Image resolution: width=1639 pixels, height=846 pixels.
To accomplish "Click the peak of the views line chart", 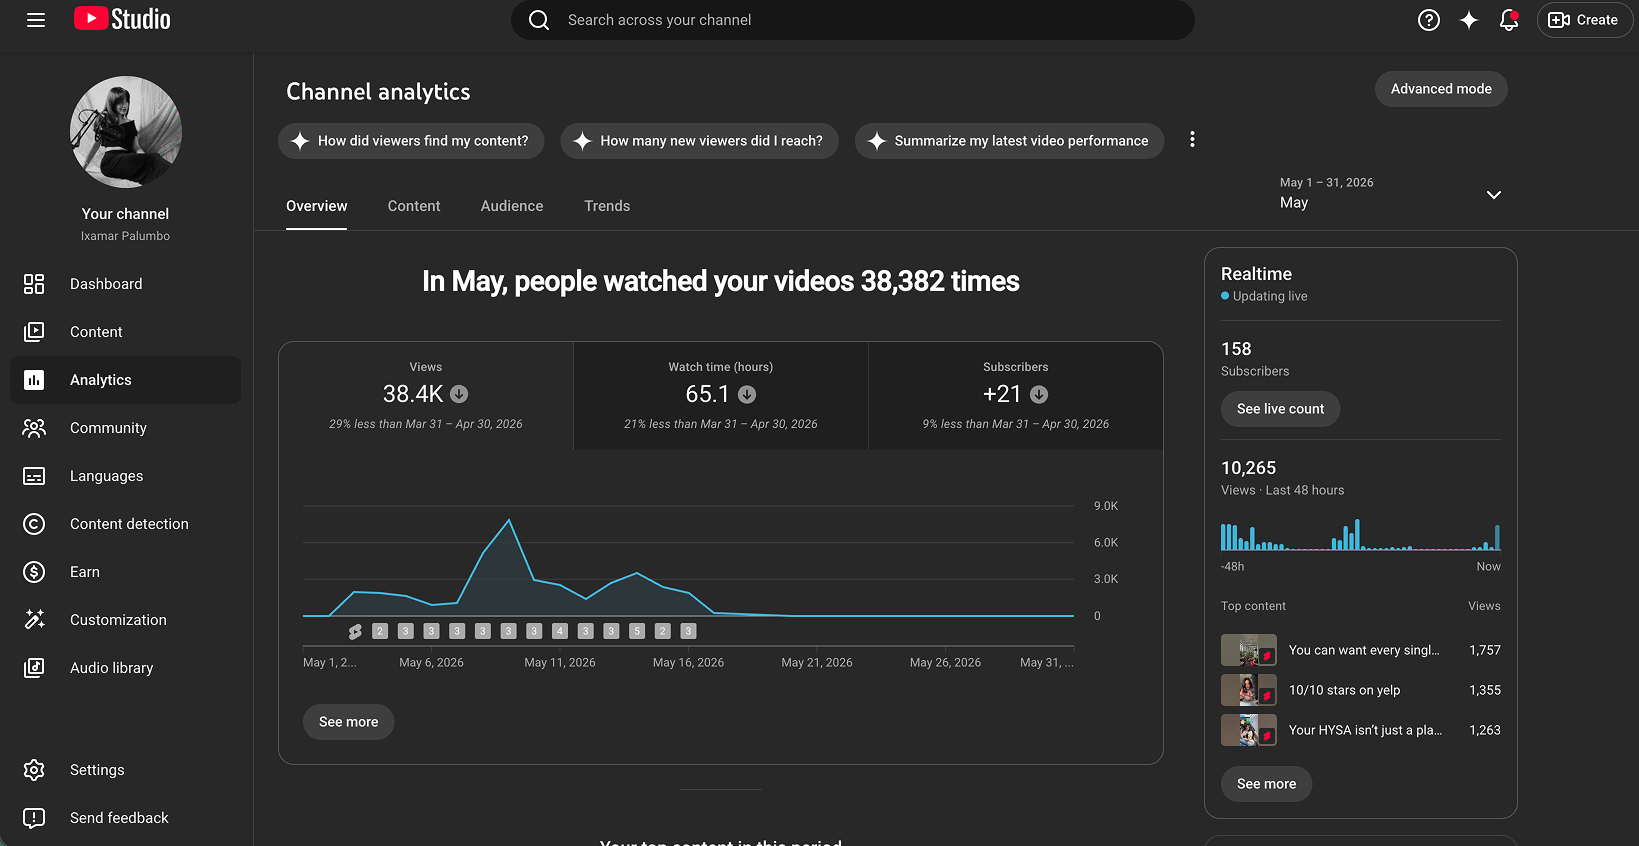I will coord(509,520).
